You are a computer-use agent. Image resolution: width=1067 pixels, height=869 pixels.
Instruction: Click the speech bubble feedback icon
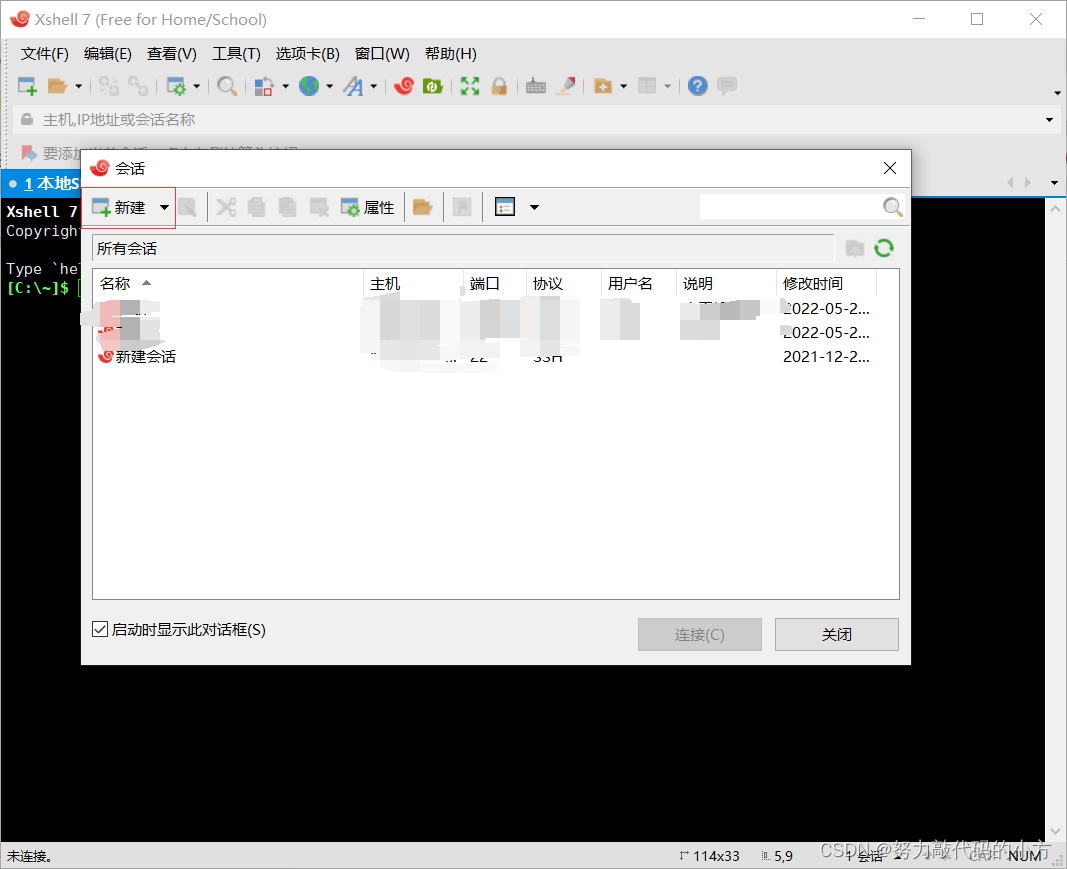pos(727,86)
